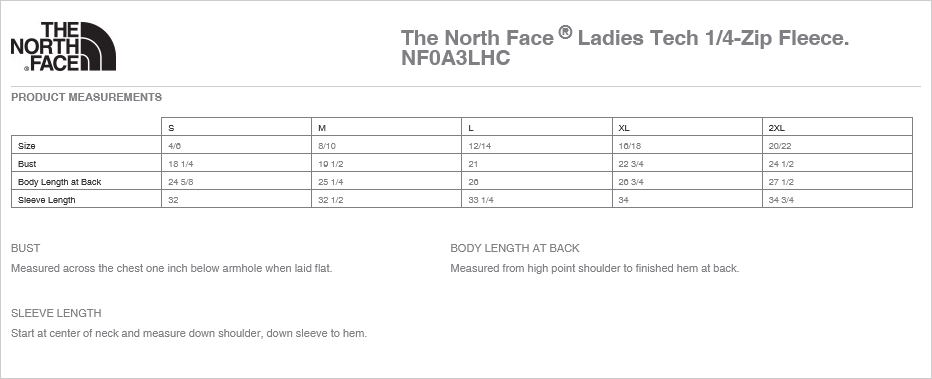Select the 33 1/4 sleeve length cell
The height and width of the screenshot is (379, 932).
tap(537, 199)
